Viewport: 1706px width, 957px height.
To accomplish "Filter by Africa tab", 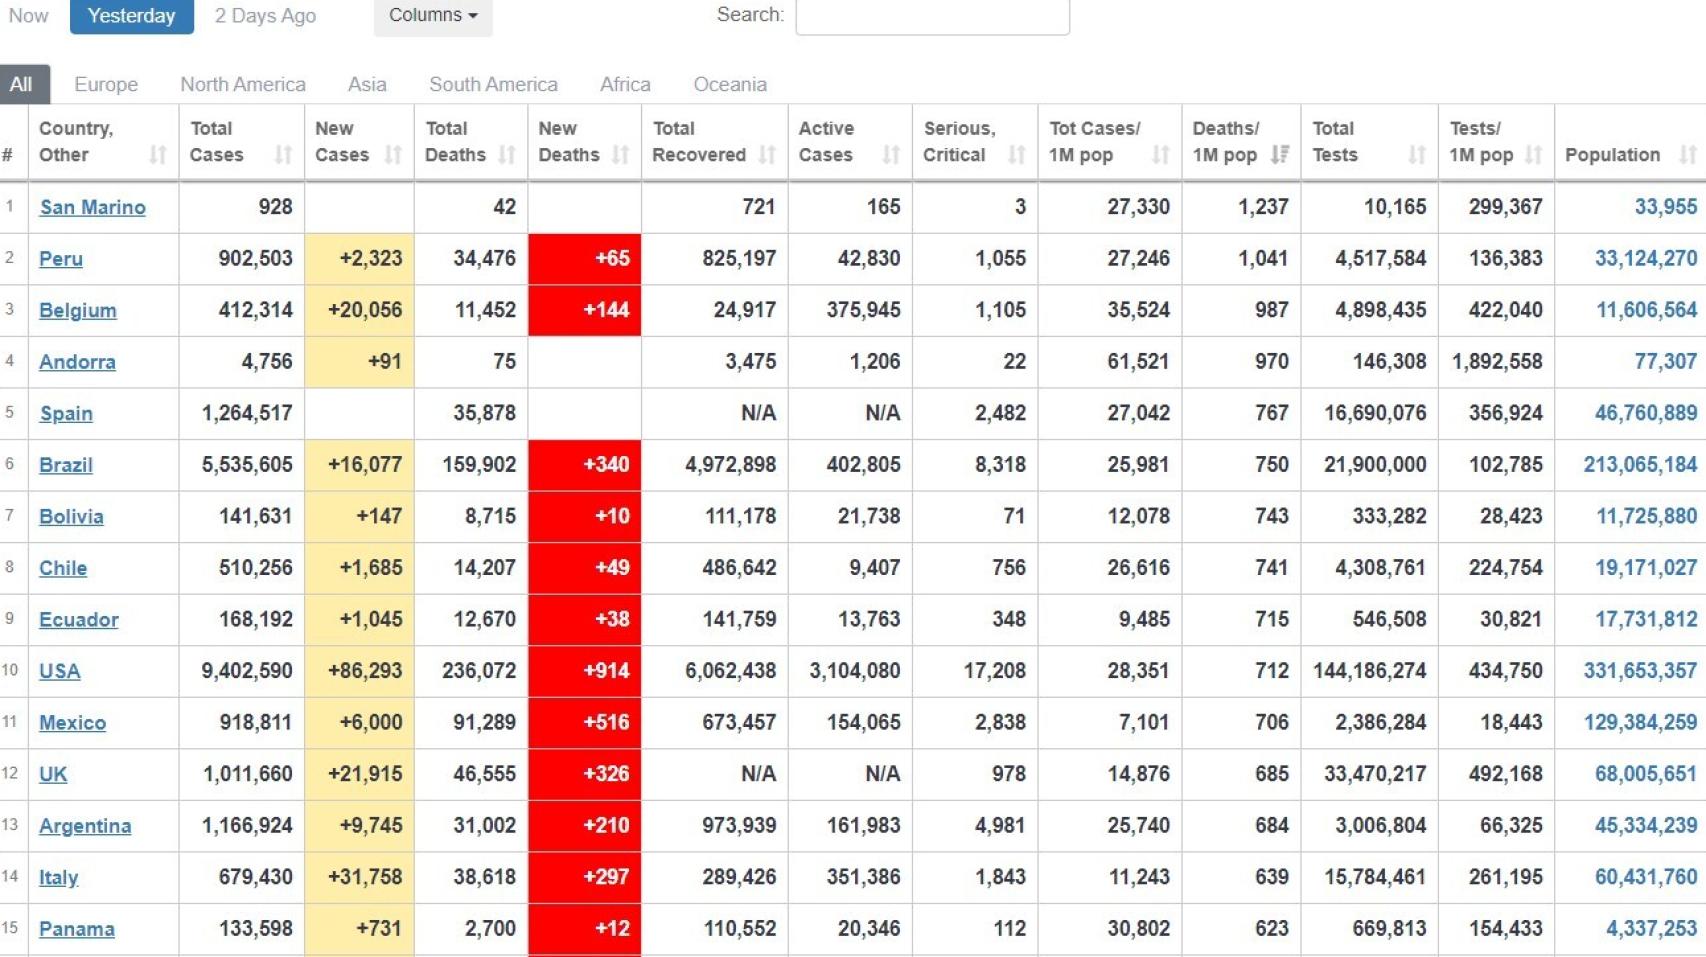I will tap(625, 85).
